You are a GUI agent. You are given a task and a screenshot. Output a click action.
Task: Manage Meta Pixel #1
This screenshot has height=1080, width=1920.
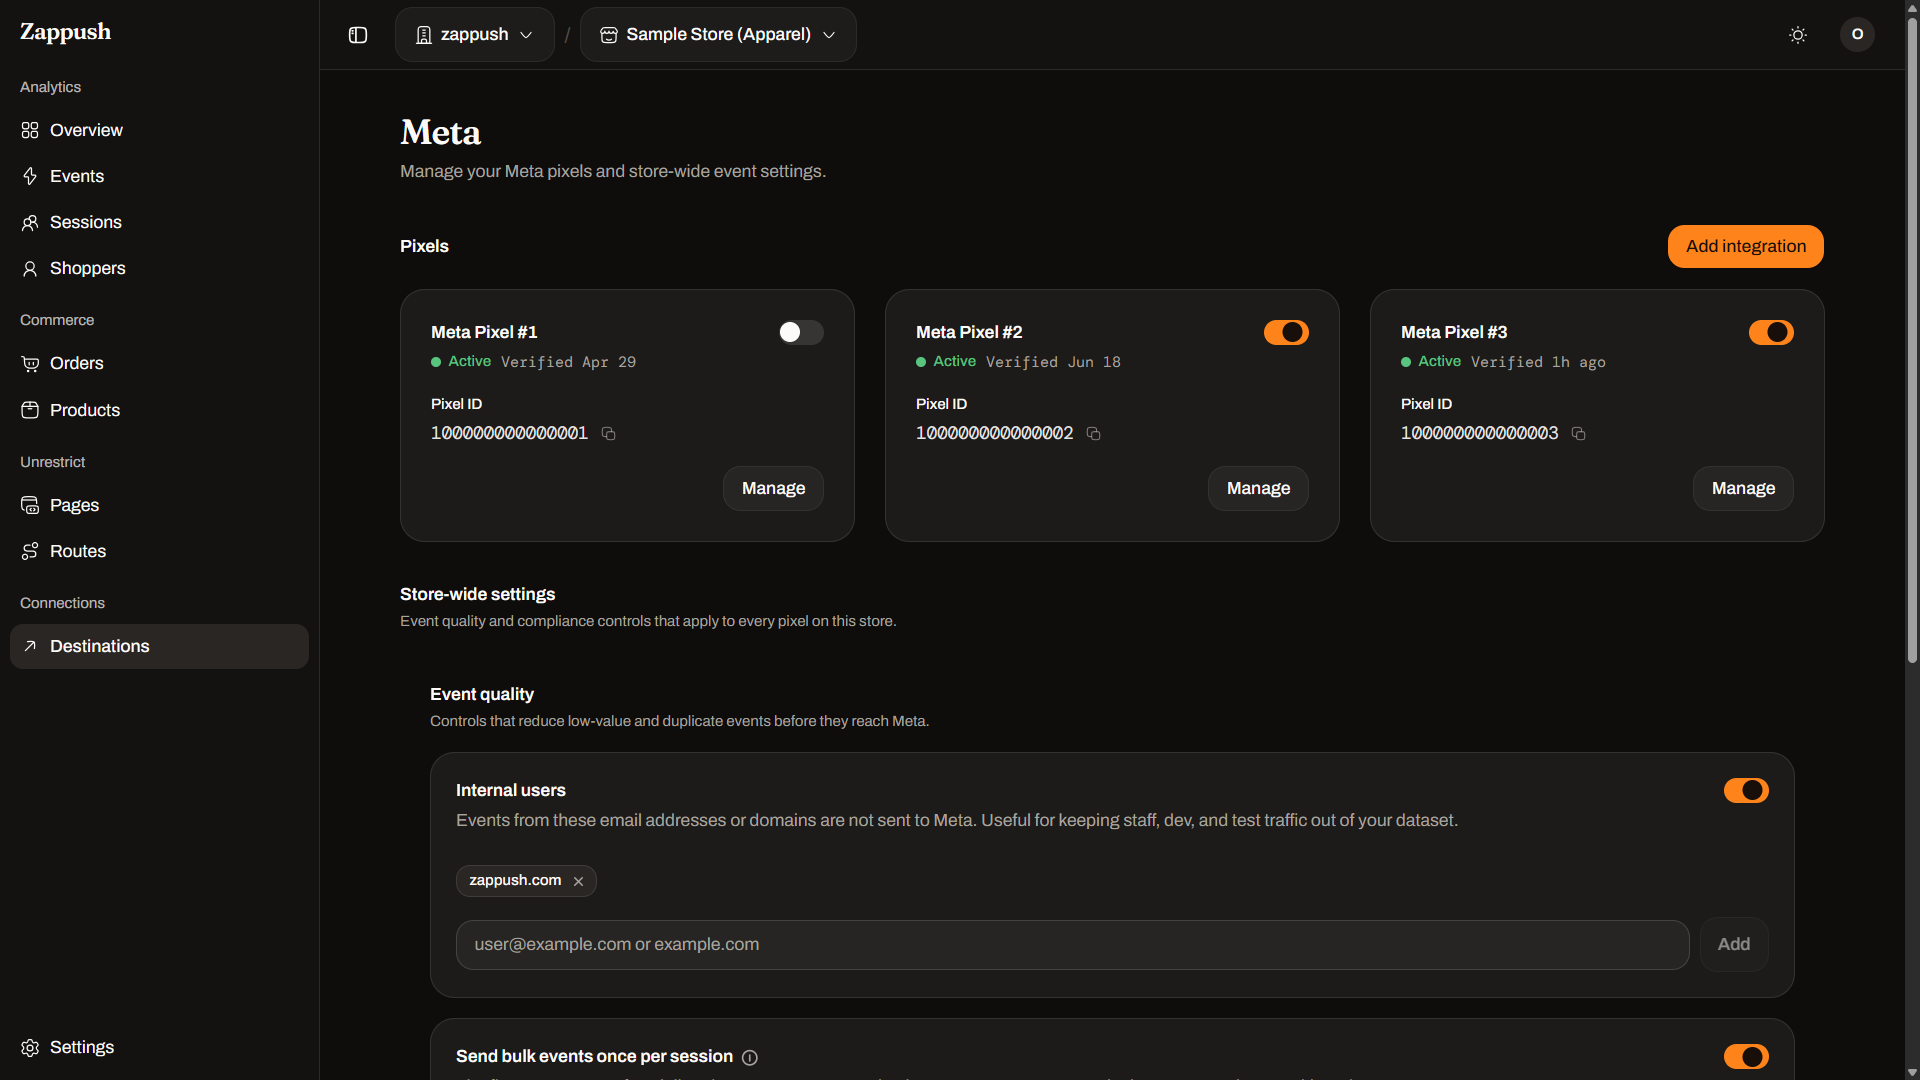click(773, 489)
